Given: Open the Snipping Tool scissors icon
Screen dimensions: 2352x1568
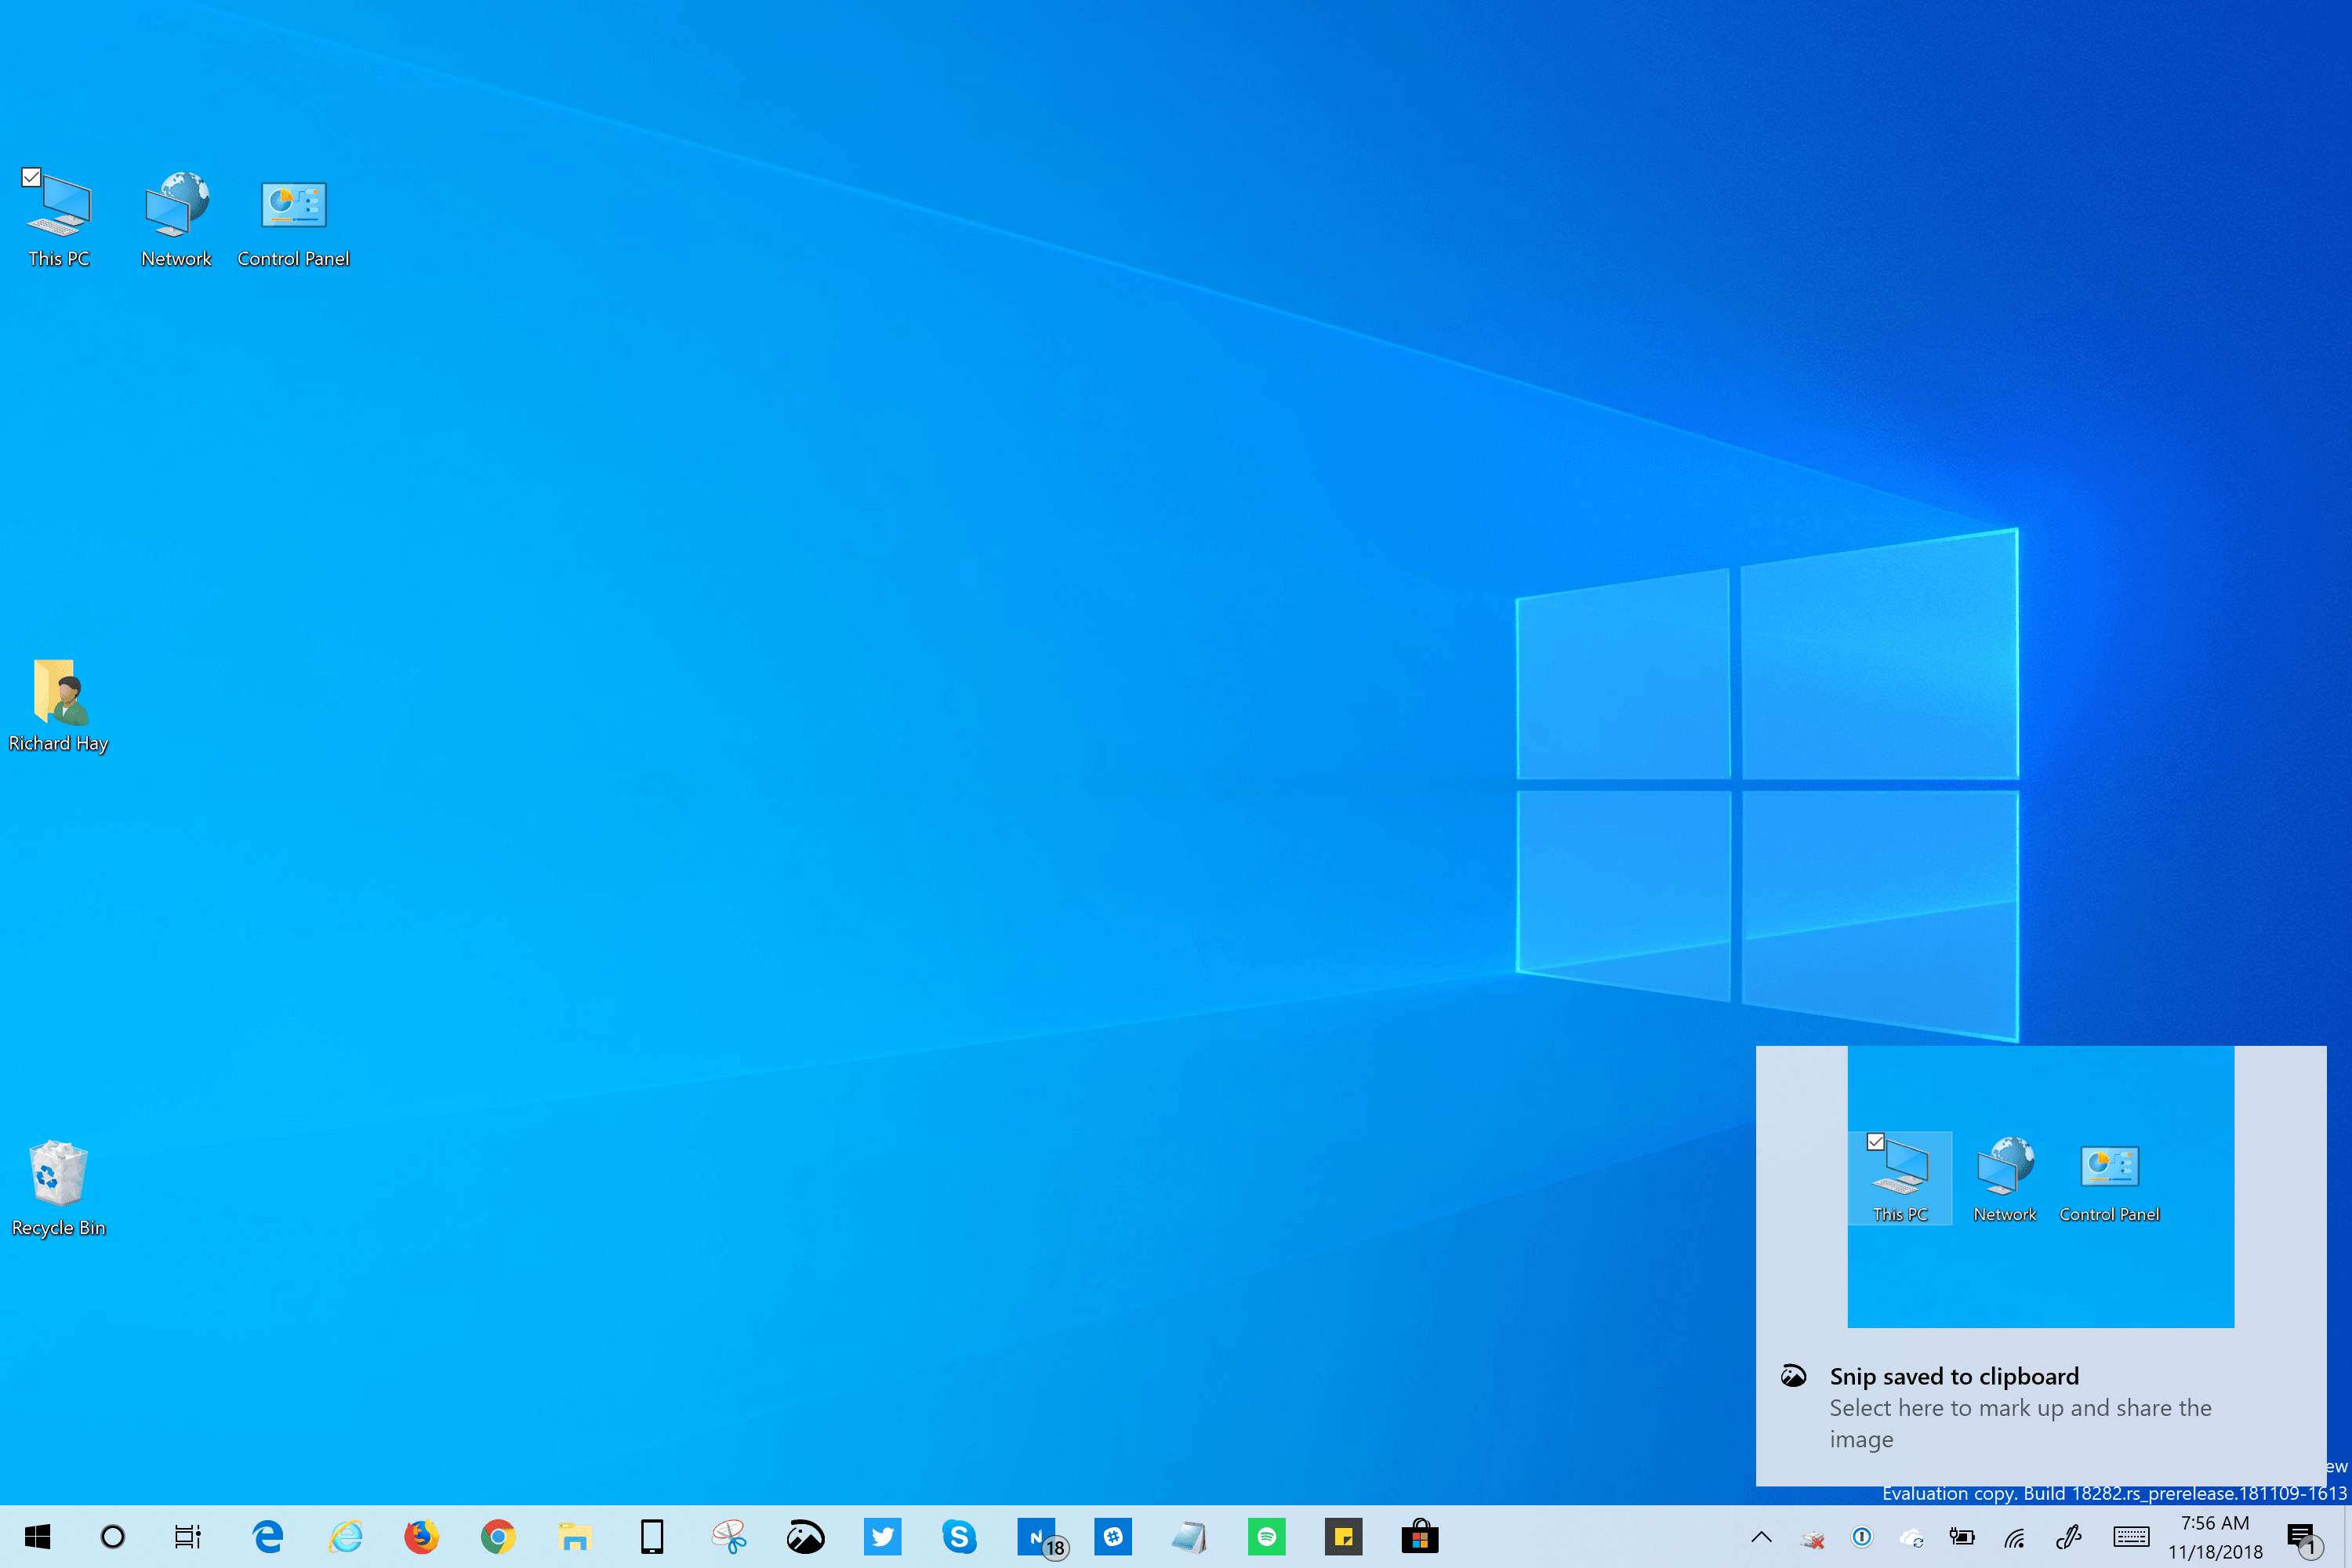Looking at the screenshot, I should (x=729, y=1537).
